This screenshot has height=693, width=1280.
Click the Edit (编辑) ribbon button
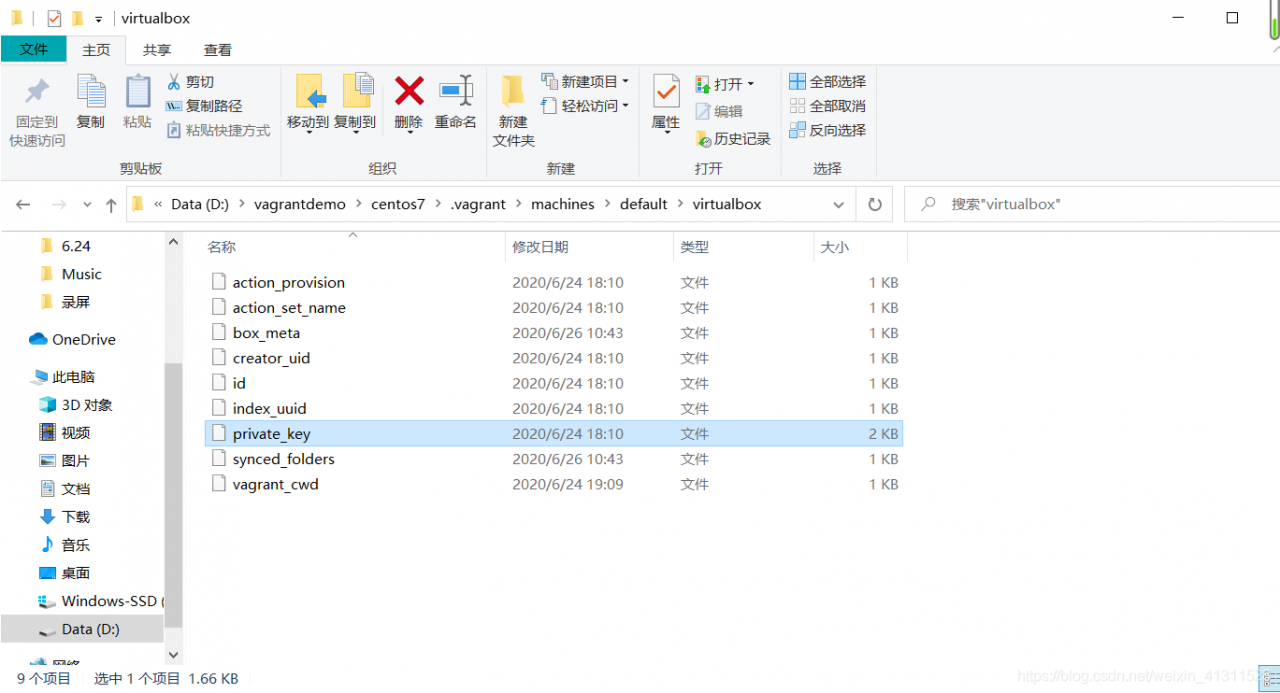(719, 111)
